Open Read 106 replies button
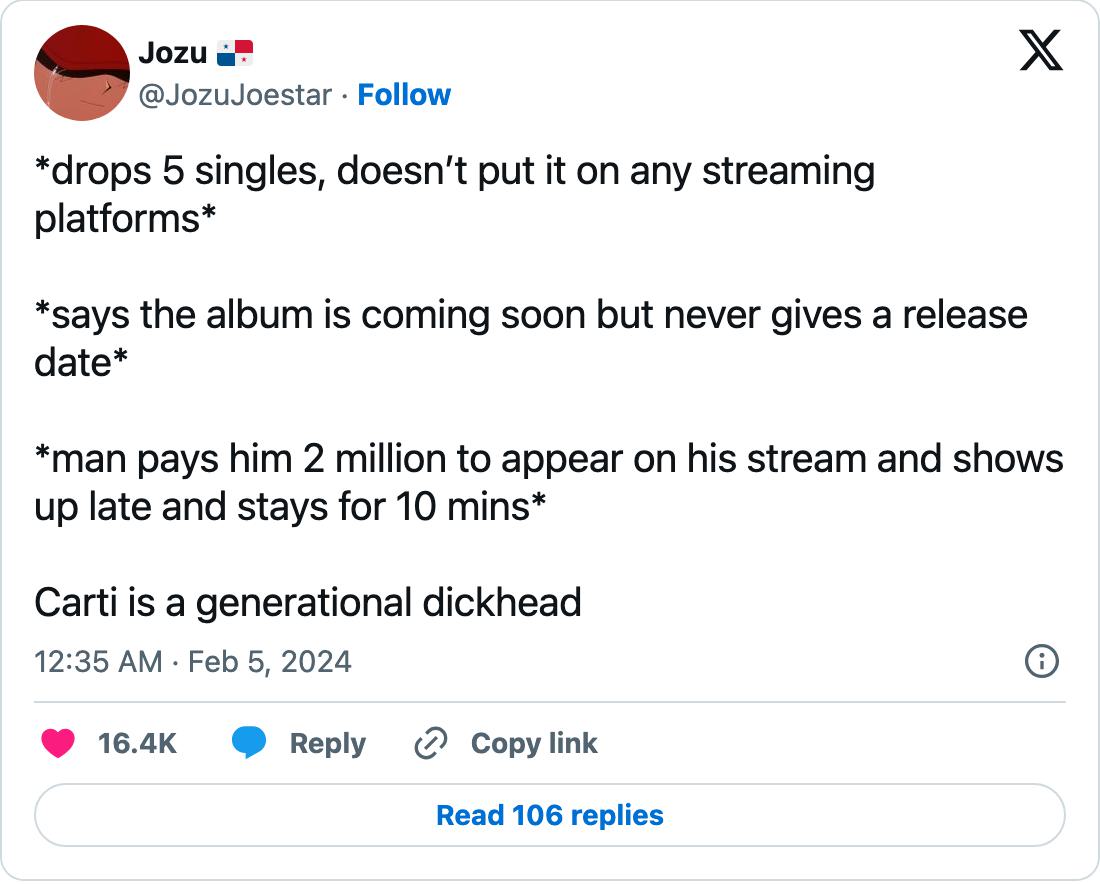 [550, 815]
